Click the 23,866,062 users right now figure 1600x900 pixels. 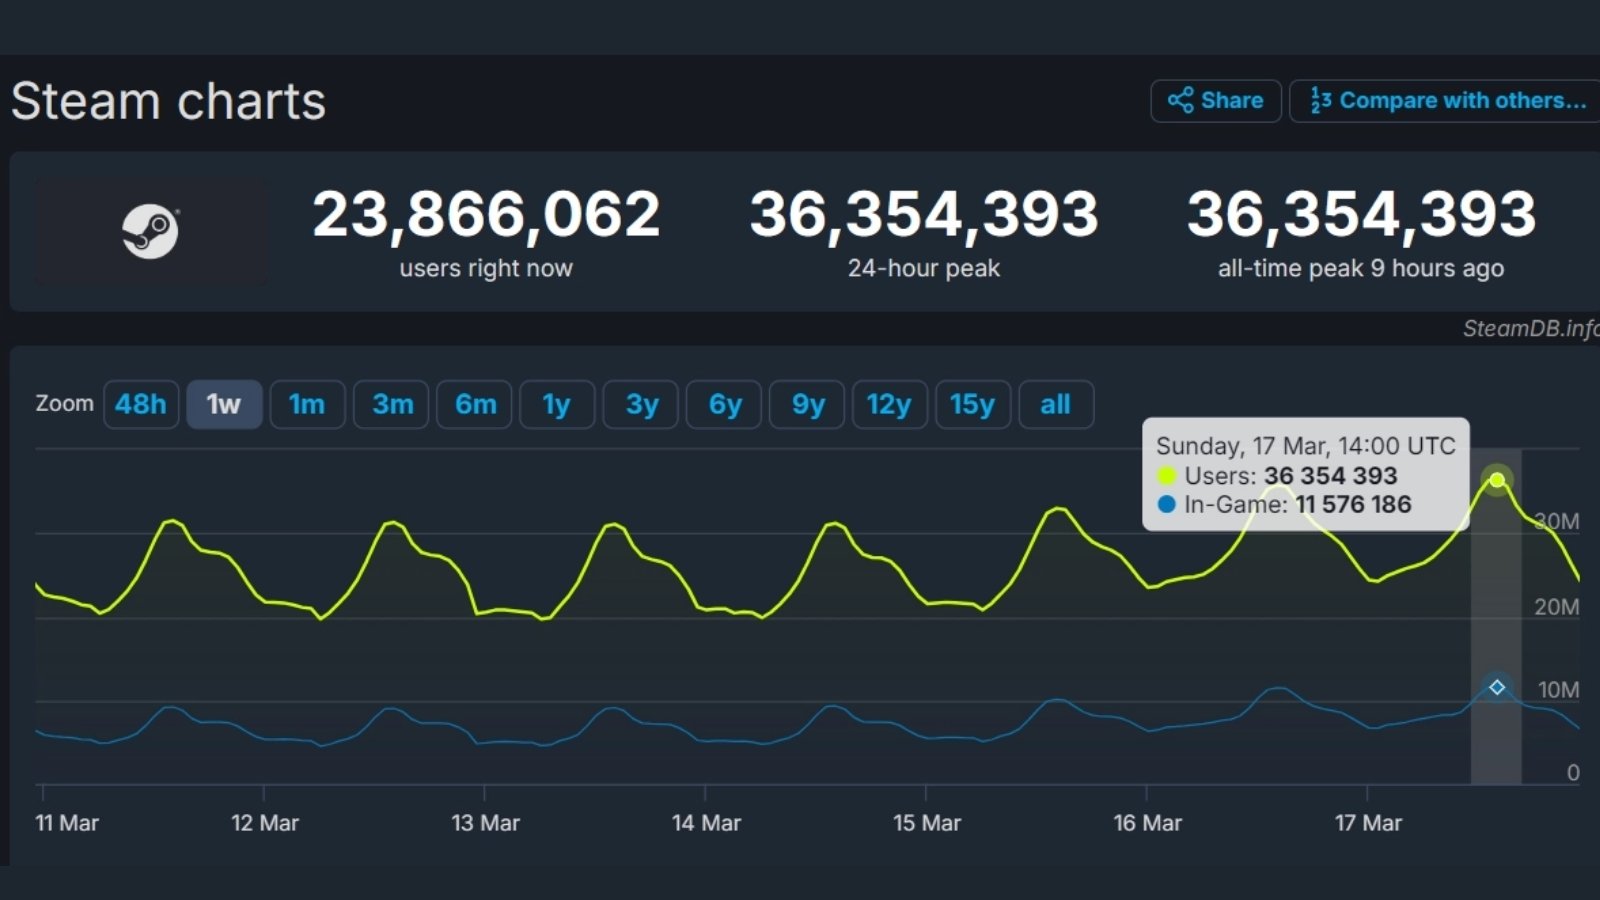click(486, 214)
